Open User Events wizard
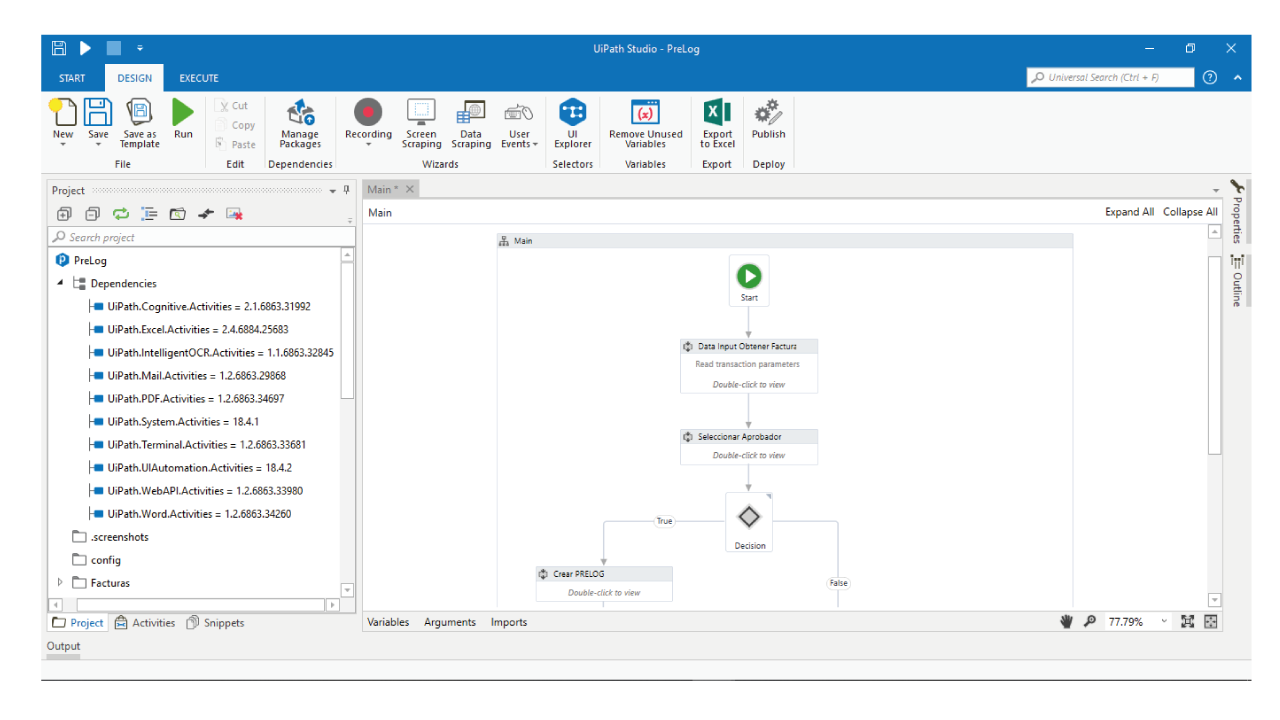Screen dimensions: 1280x720 click(519, 124)
